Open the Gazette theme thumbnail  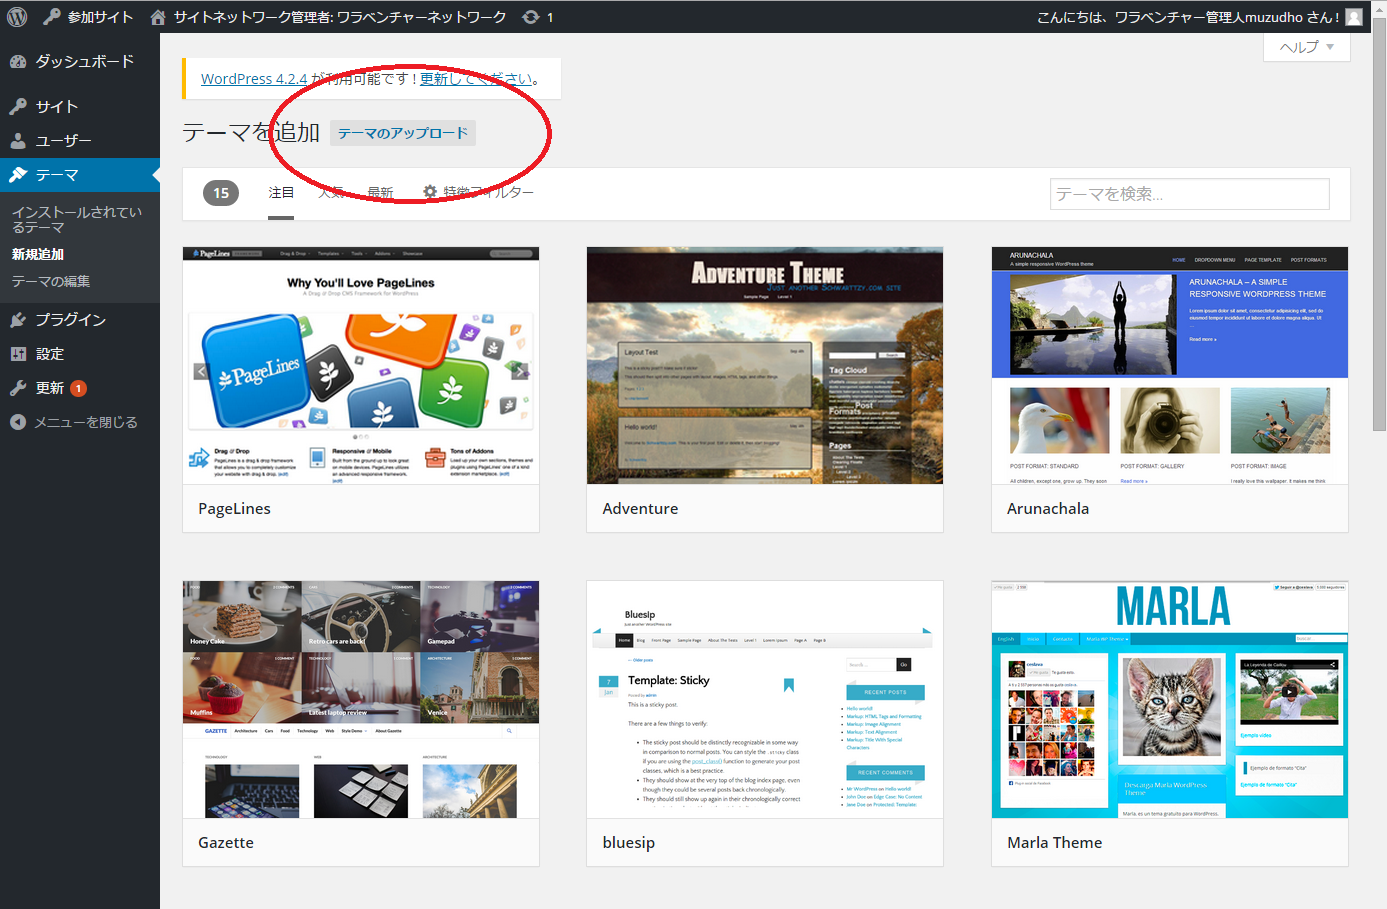point(361,700)
